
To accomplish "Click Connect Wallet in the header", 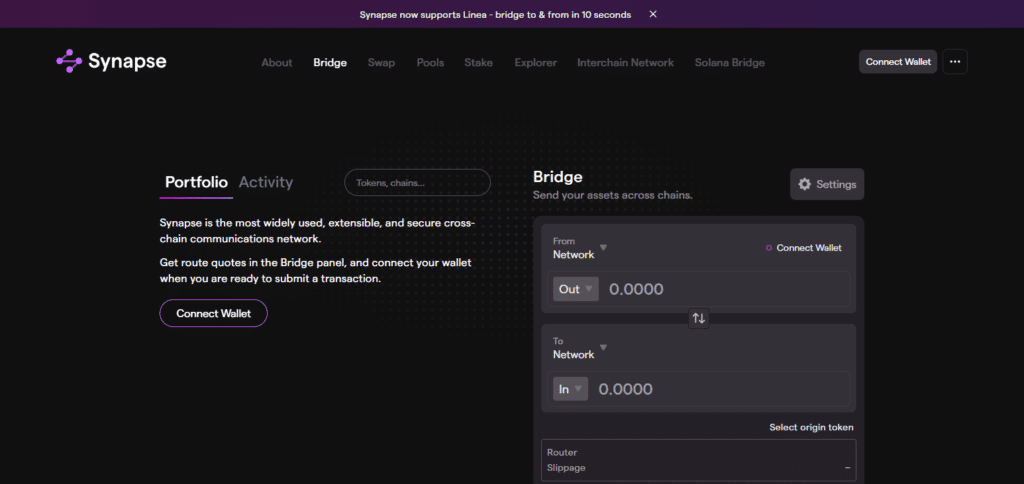I will (898, 61).
